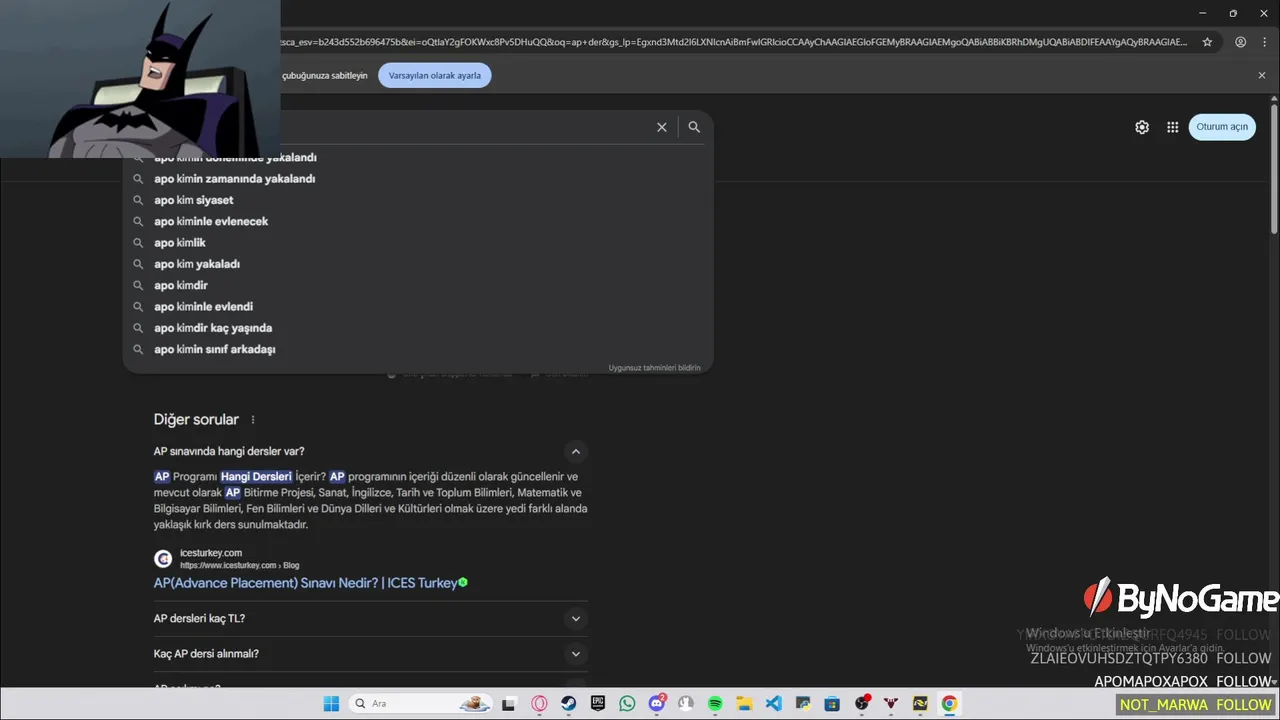Click the icesturkey.com site favicon
1280x720 pixels.
163,559
